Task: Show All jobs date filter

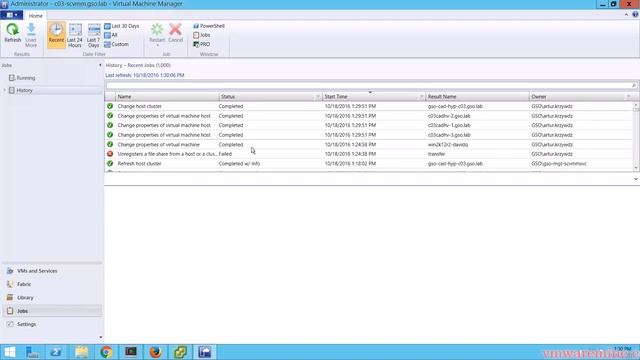Action: (x=111, y=35)
